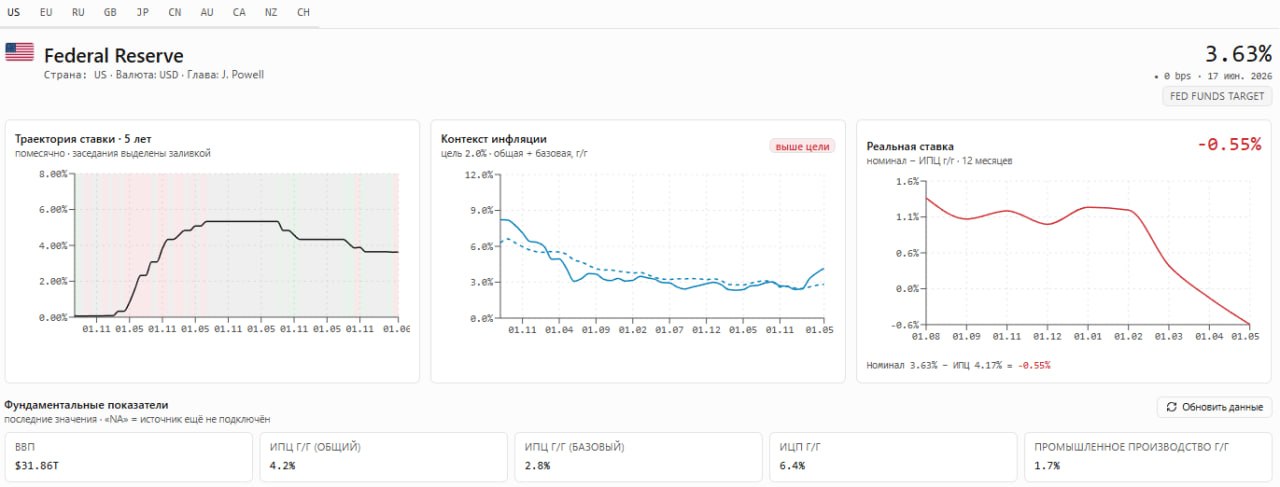Open the AU country tab

click(207, 12)
